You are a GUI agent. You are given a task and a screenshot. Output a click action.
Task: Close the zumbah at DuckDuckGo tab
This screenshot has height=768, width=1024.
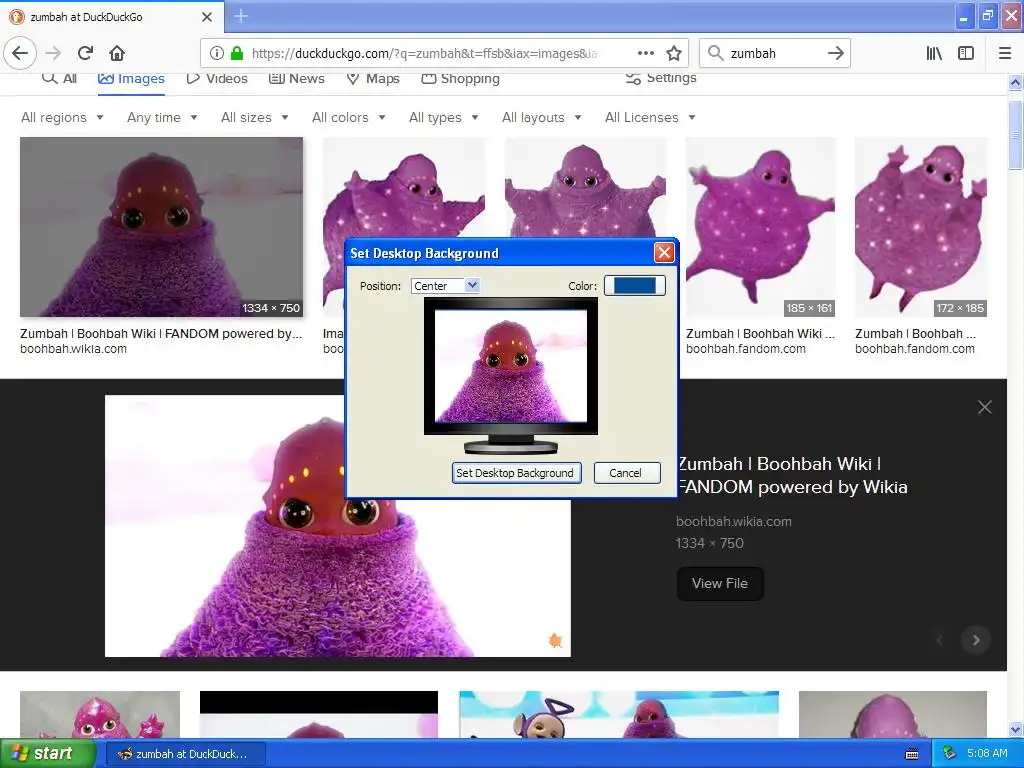207,17
